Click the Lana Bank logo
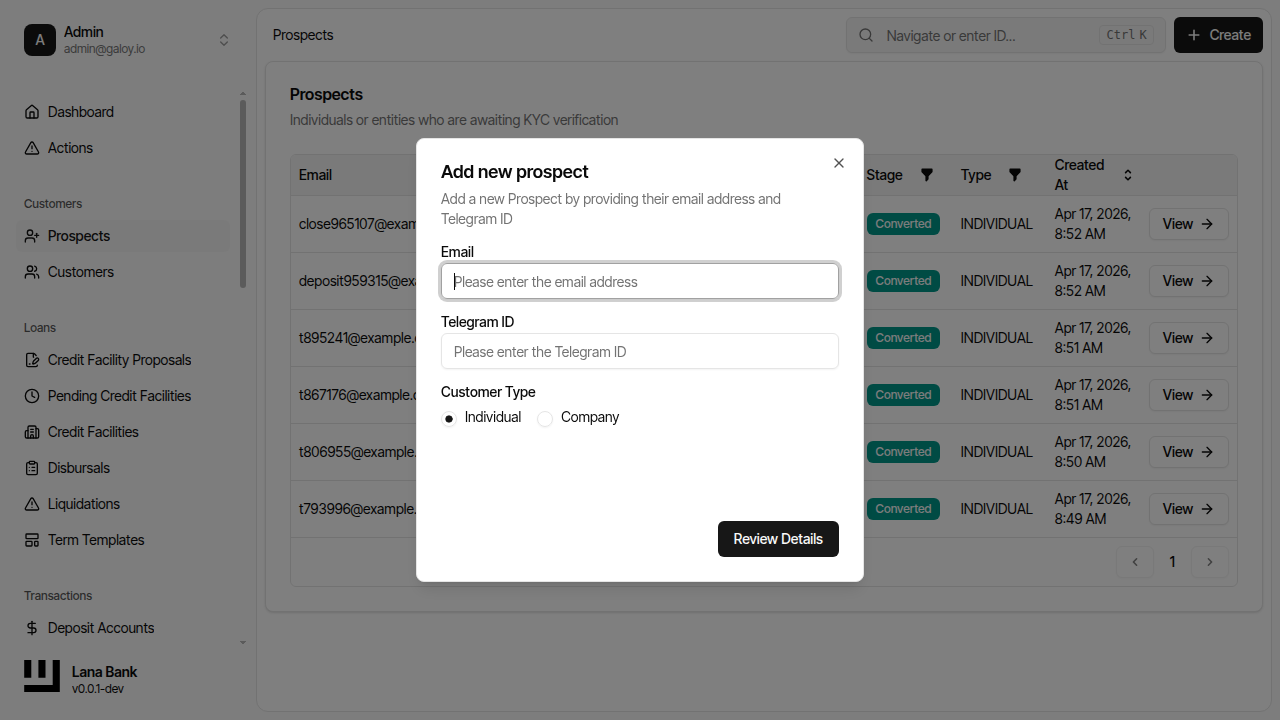 (41, 676)
